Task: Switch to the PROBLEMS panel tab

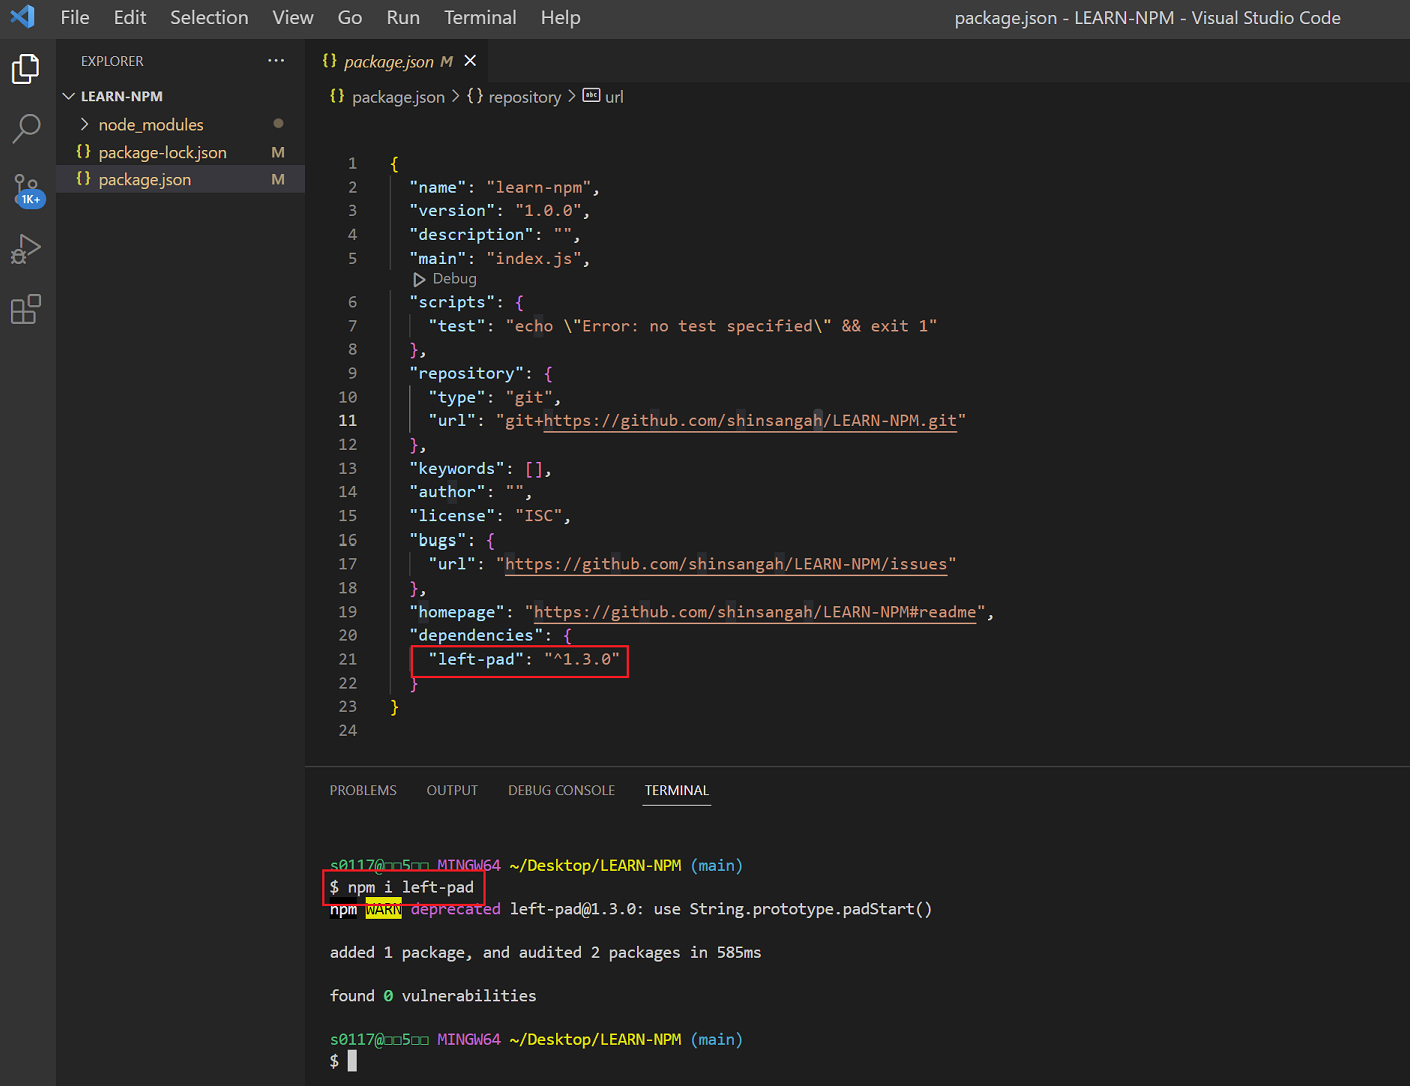Action: pyautogui.click(x=363, y=790)
